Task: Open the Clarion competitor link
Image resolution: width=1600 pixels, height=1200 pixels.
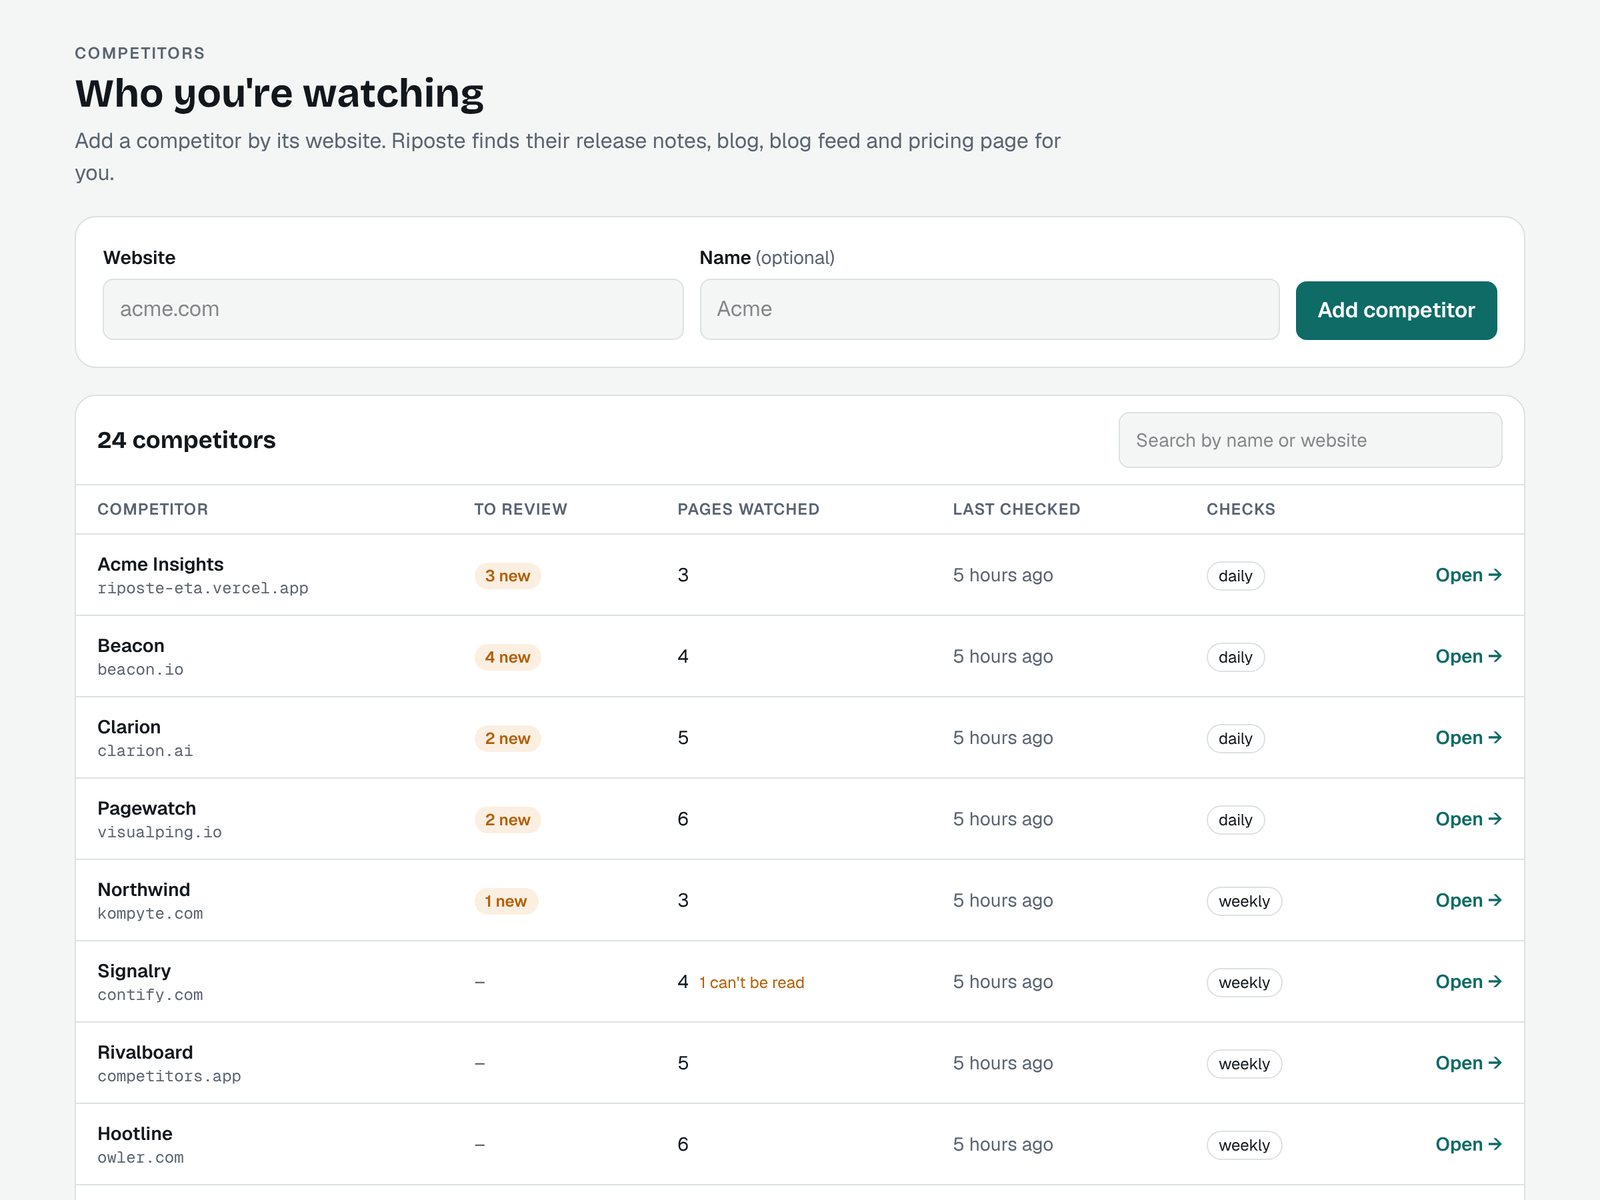Action: coord(1468,737)
